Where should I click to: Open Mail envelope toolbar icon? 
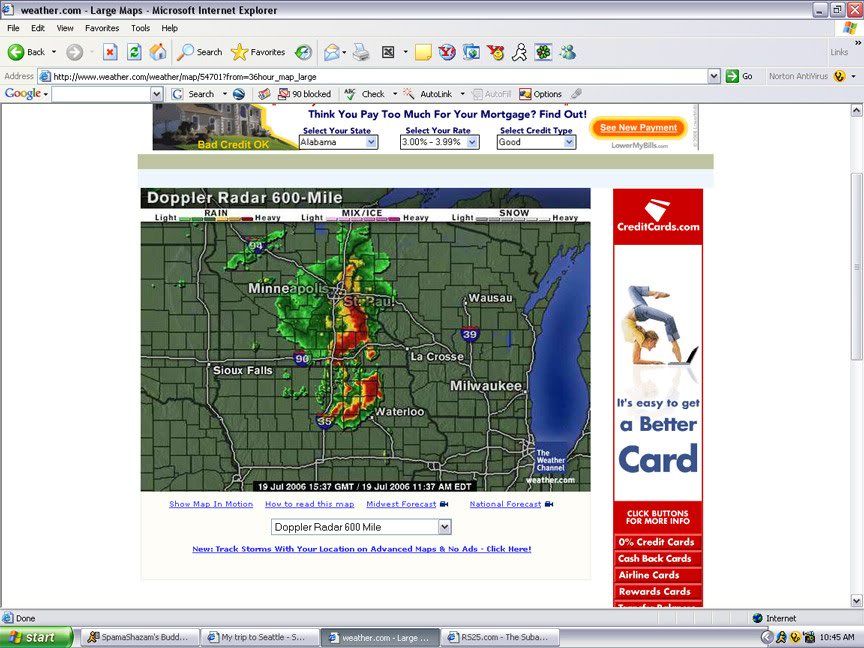tap(331, 52)
